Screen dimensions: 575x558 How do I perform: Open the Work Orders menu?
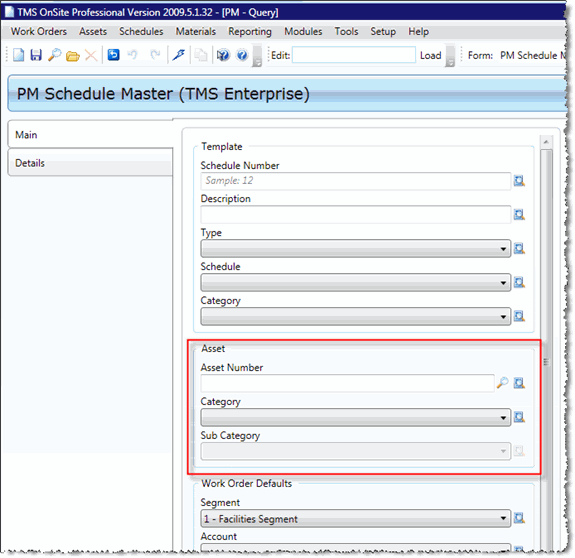tap(39, 32)
